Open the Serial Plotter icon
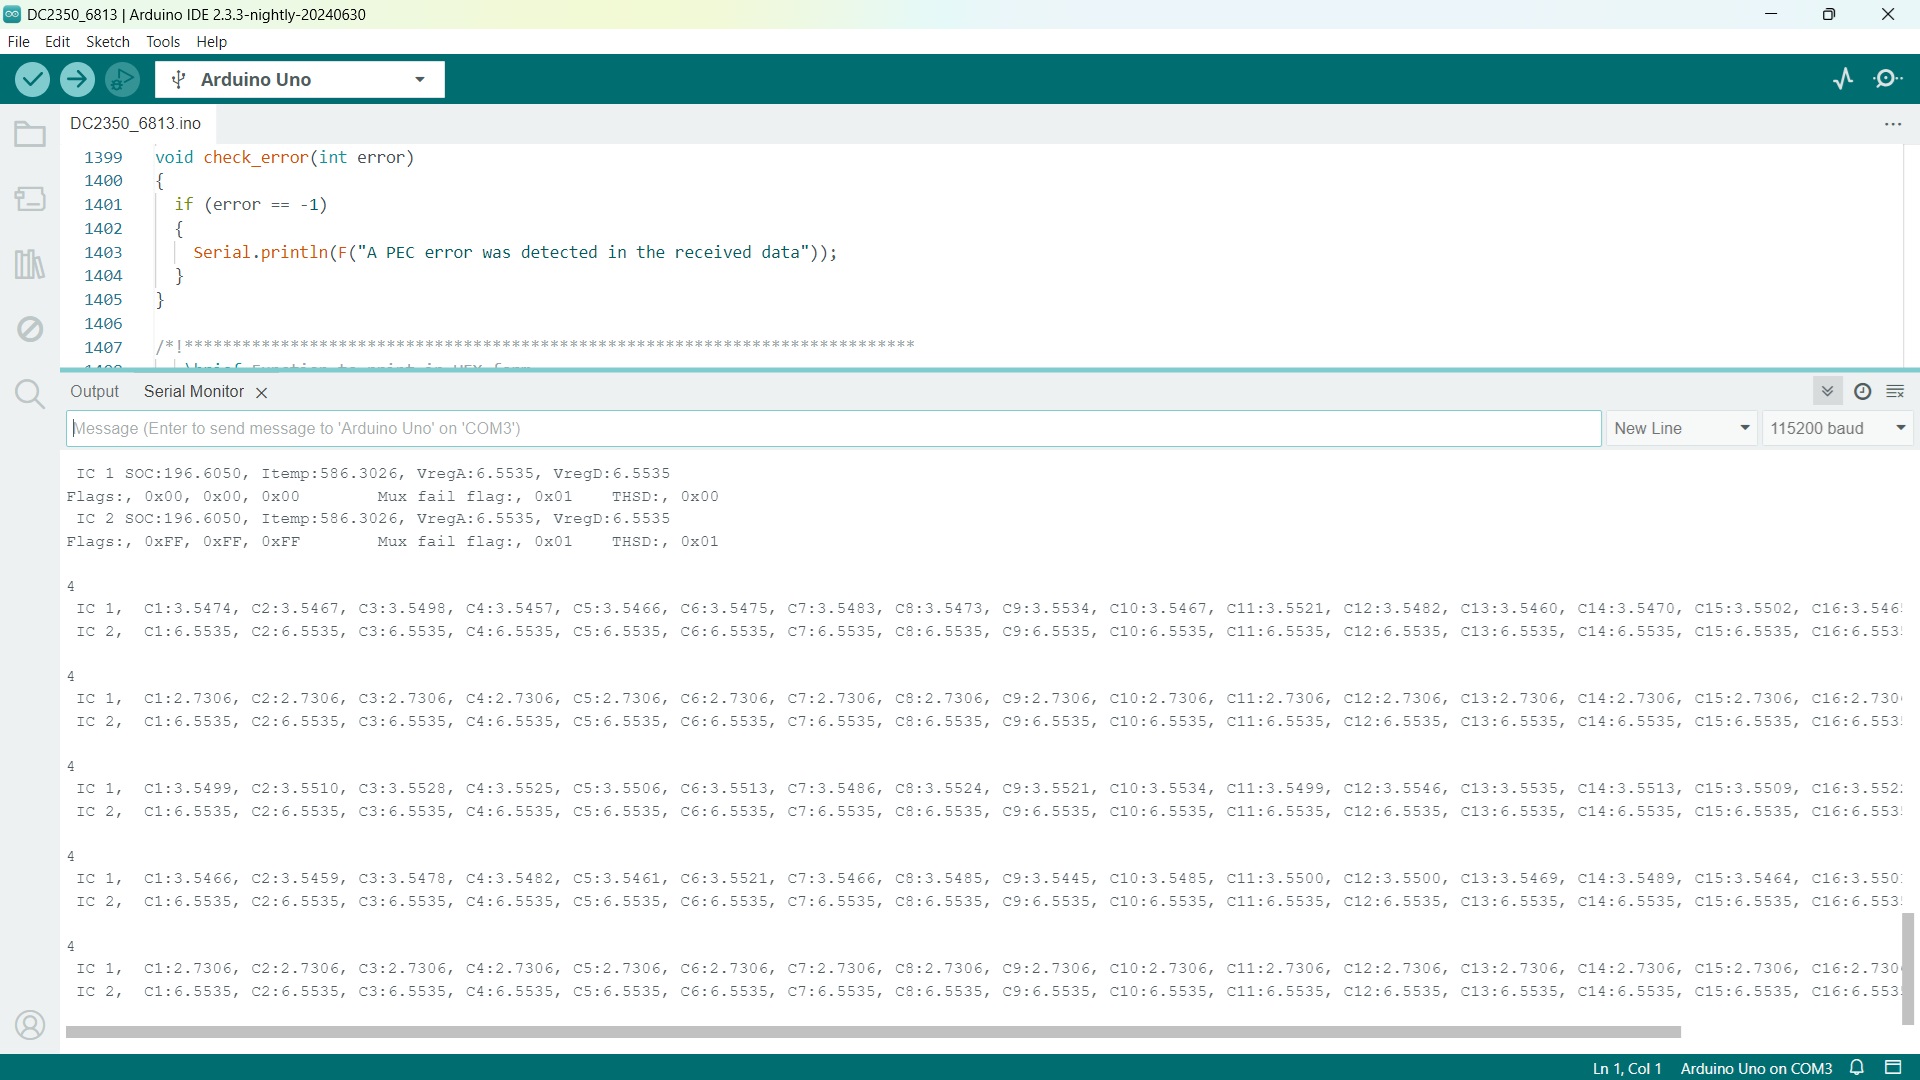 coord(1843,79)
